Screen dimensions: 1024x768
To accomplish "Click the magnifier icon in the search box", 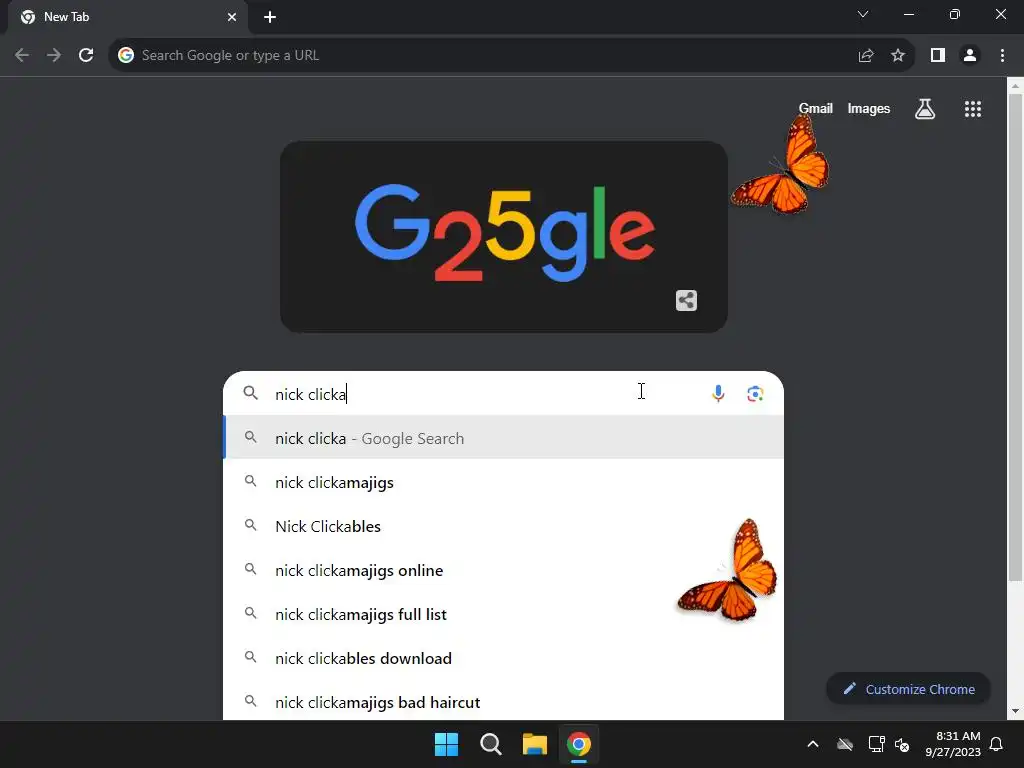I will [250, 392].
